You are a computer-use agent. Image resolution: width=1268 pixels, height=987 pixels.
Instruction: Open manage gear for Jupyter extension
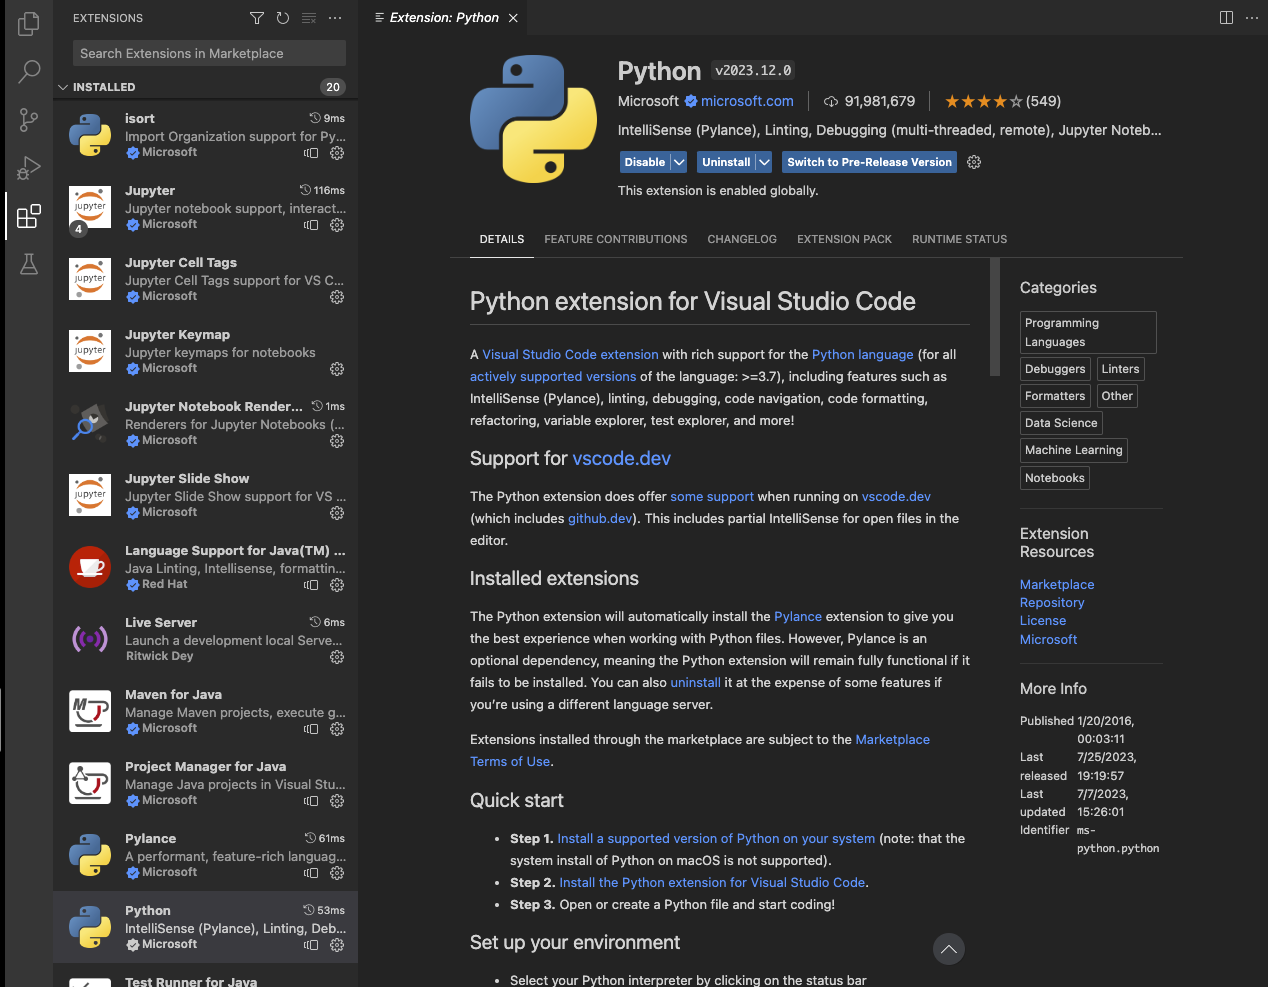(337, 225)
